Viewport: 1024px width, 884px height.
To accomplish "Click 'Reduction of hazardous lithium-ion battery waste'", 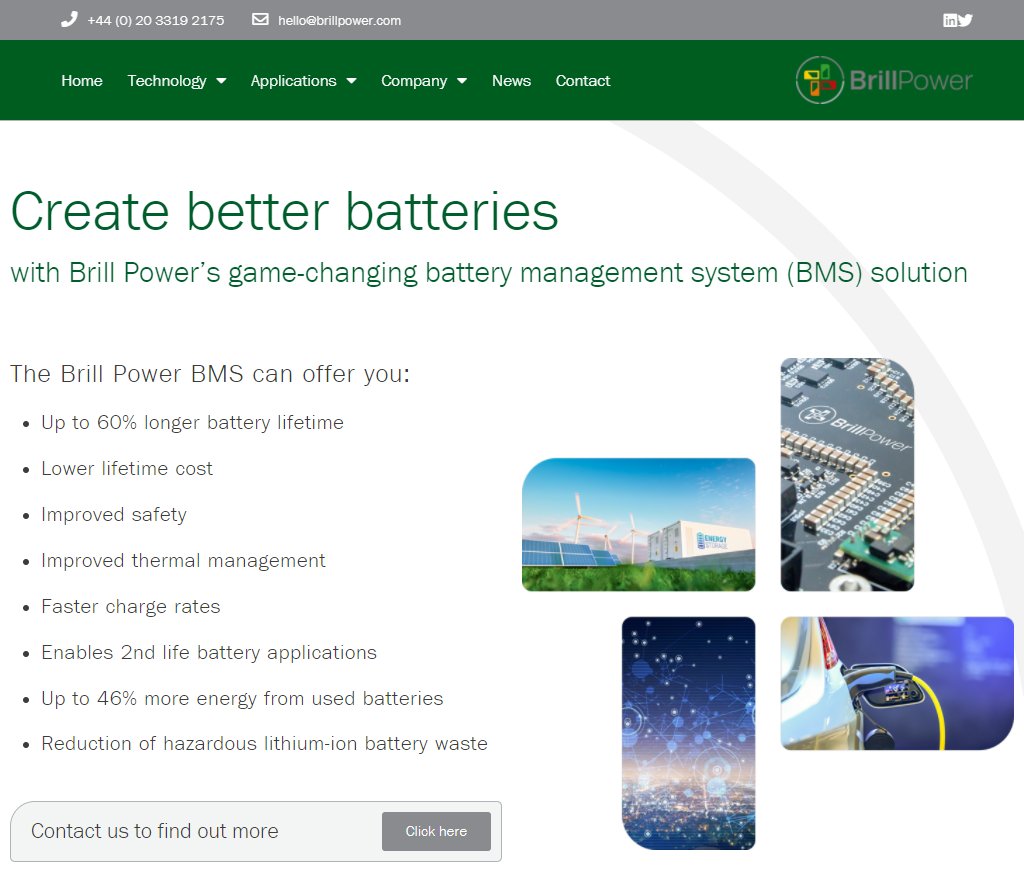I will tap(264, 744).
